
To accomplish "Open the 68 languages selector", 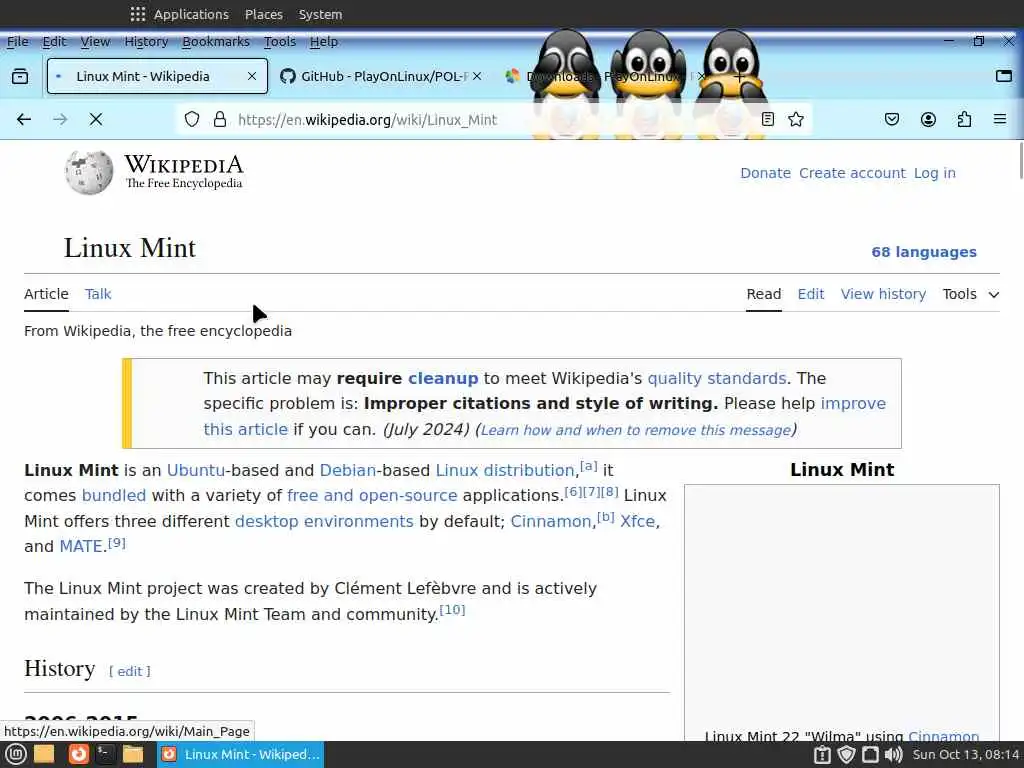I will 924,252.
